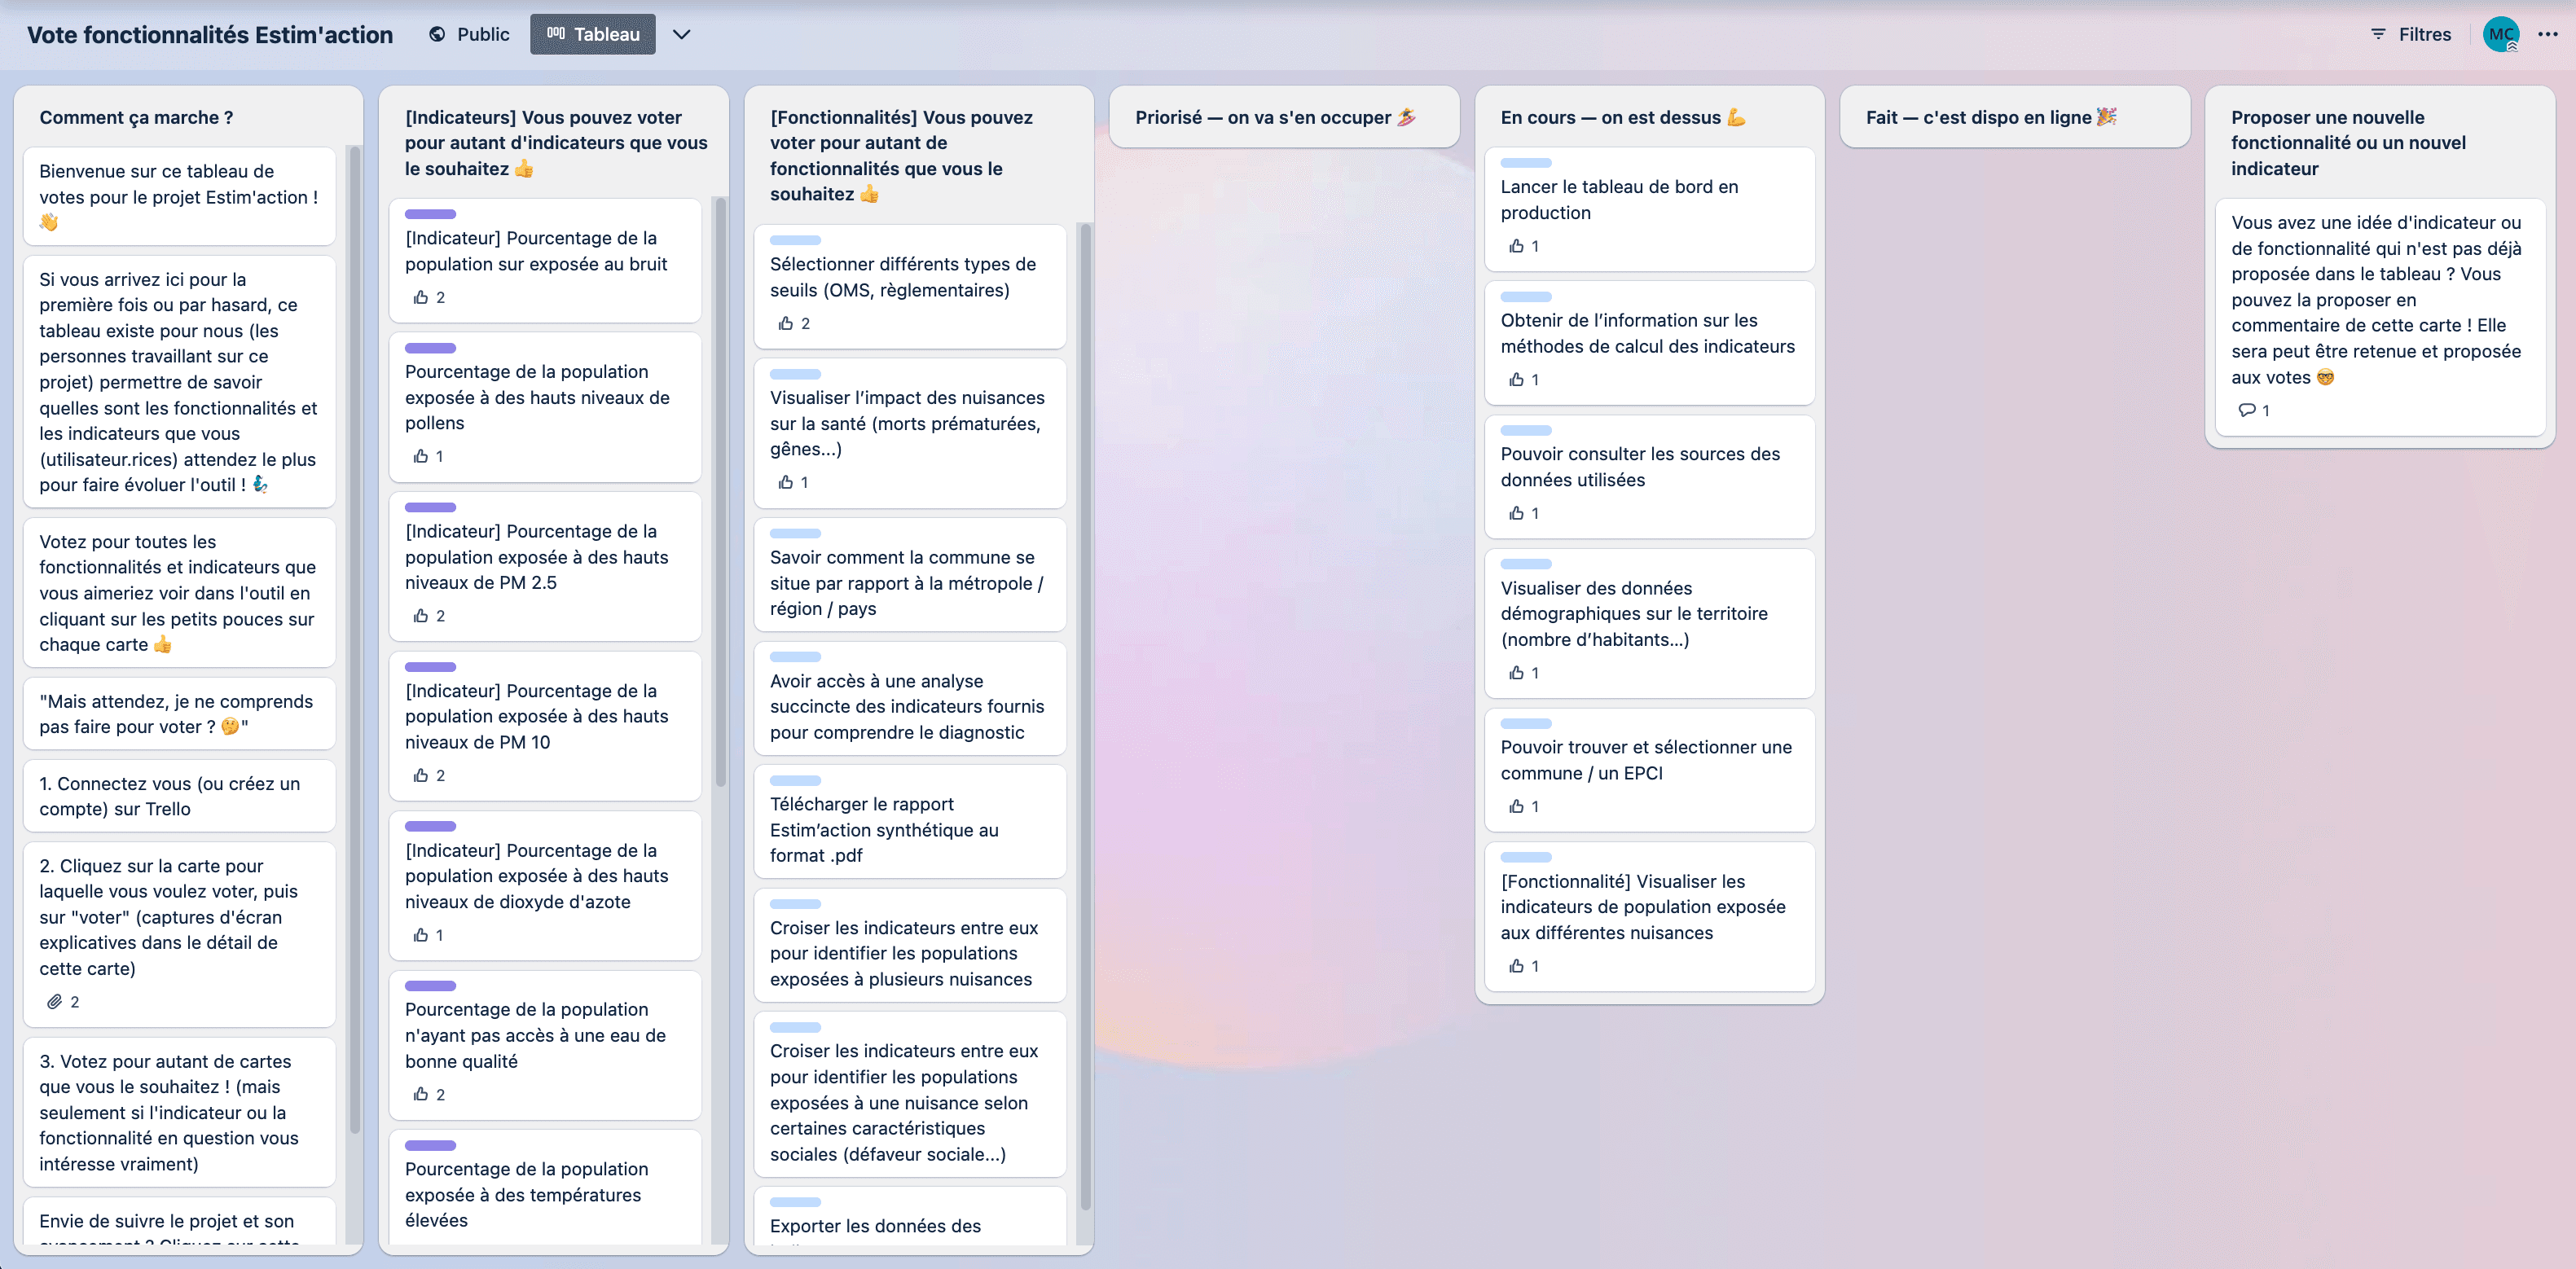This screenshot has width=2576, height=1269.
Task: Click the comment bubble icon on 'Vous avez une idée' card
Action: (2247, 410)
